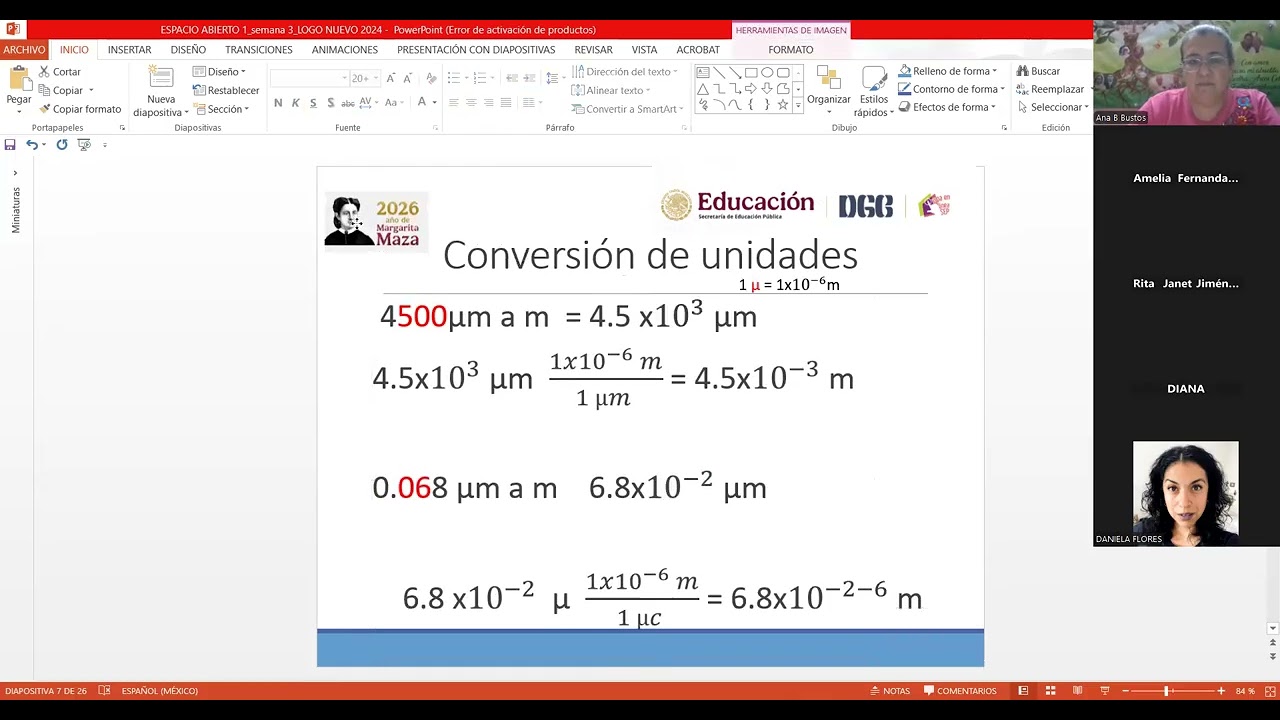Center the paragraph text
1280x720 pixels.
point(471,103)
